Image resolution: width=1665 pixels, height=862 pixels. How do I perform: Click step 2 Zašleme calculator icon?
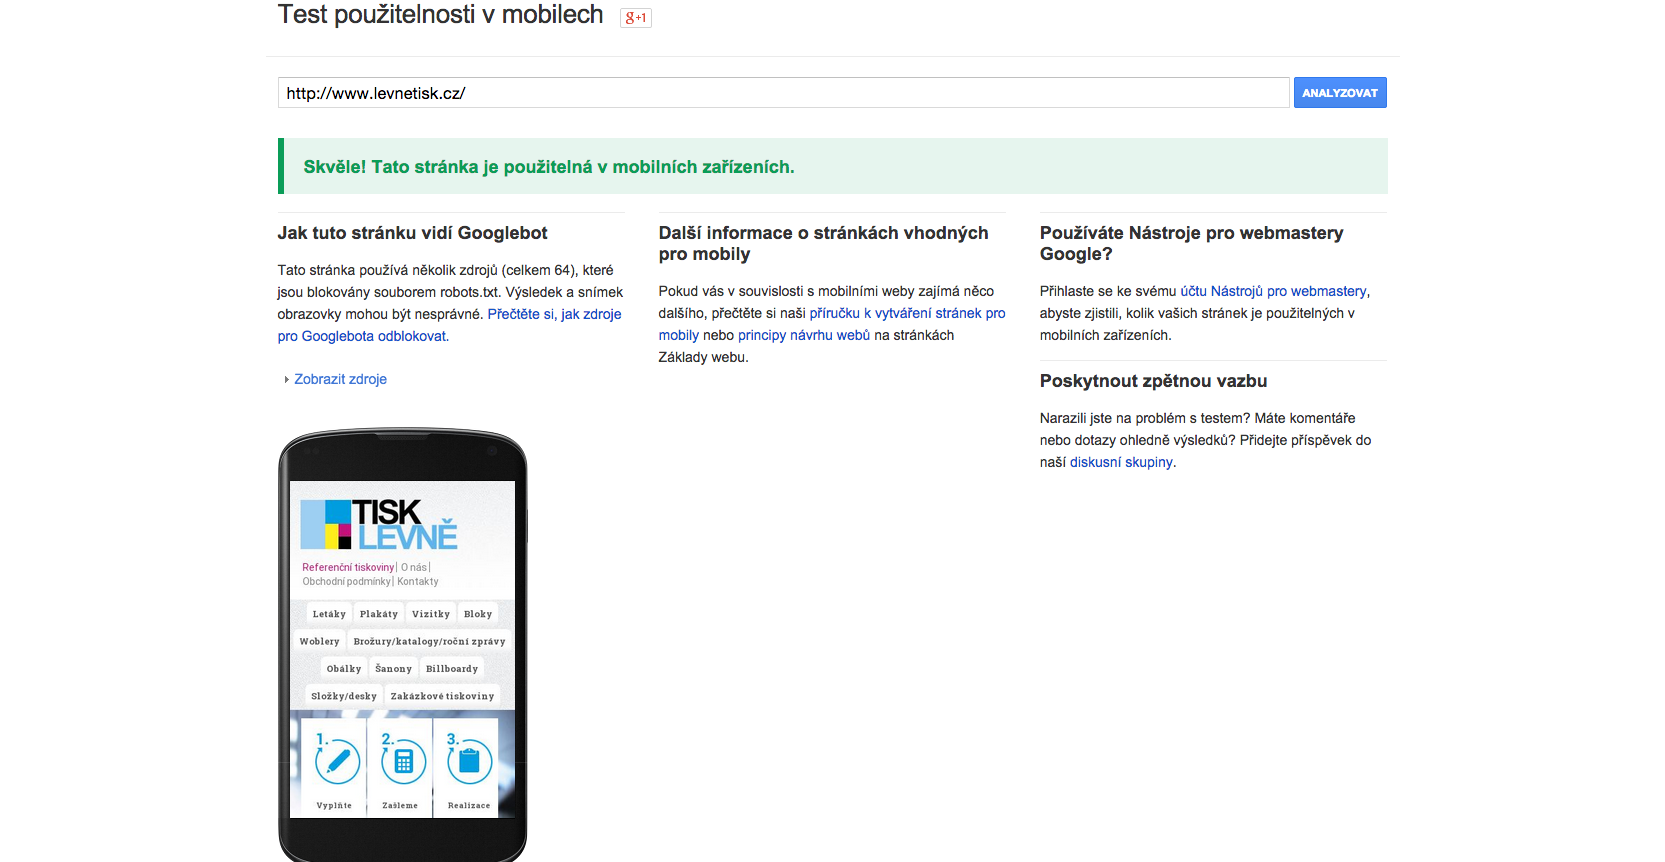click(403, 763)
